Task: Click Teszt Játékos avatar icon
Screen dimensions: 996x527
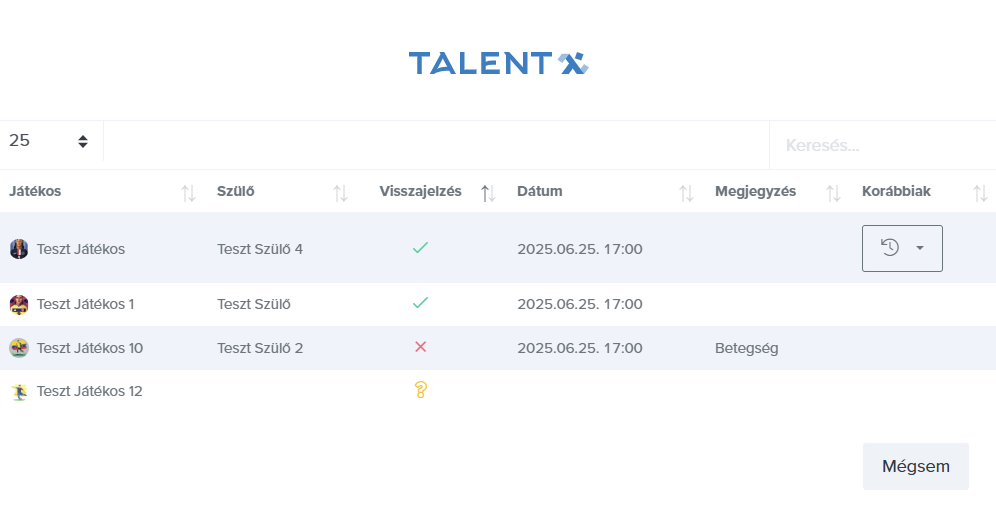Action: tap(19, 249)
